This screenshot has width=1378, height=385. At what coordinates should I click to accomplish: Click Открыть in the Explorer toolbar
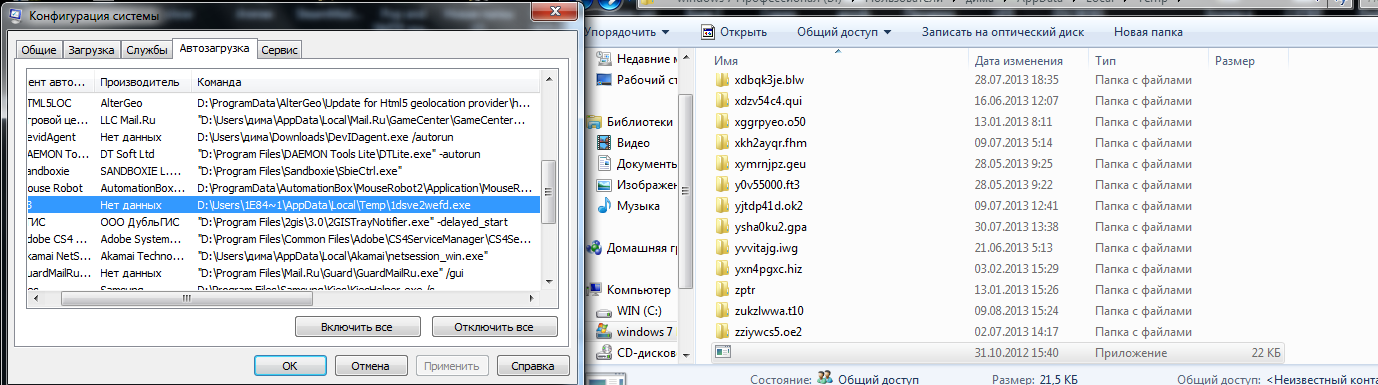pyautogui.click(x=735, y=32)
